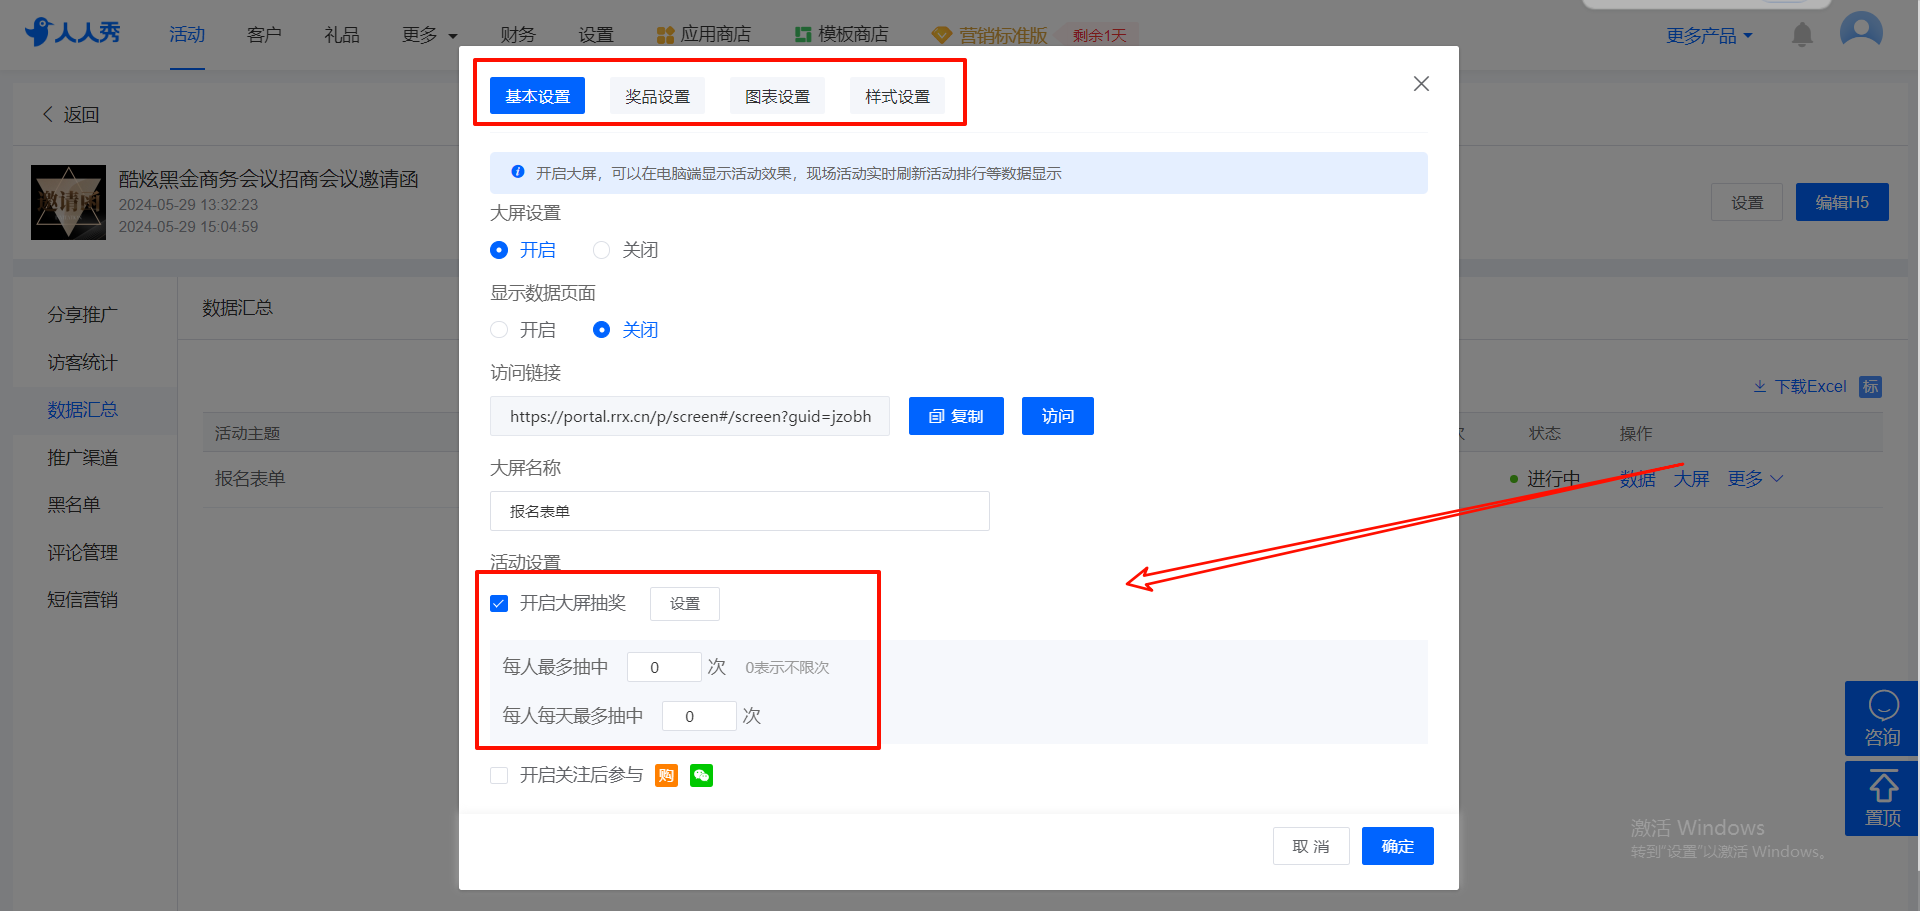Open 访客统计 in the sidebar

click(x=82, y=363)
